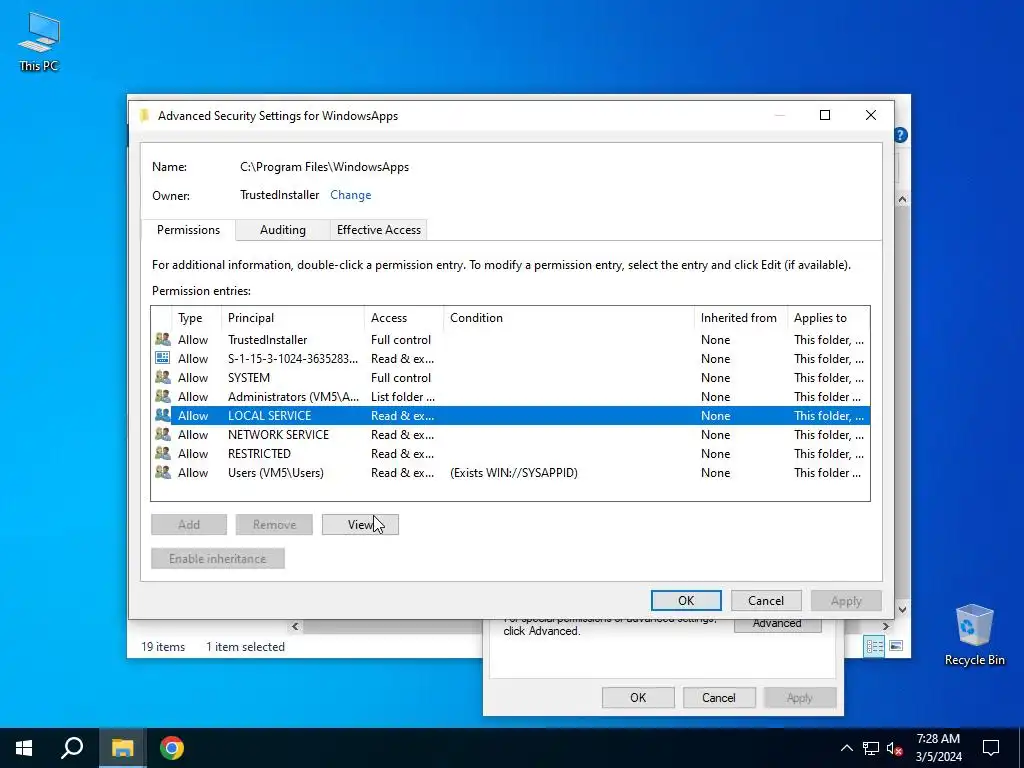This screenshot has width=1024, height=768.
Task: Confirm with OK in Advanced Security Settings
Action: coord(686,601)
